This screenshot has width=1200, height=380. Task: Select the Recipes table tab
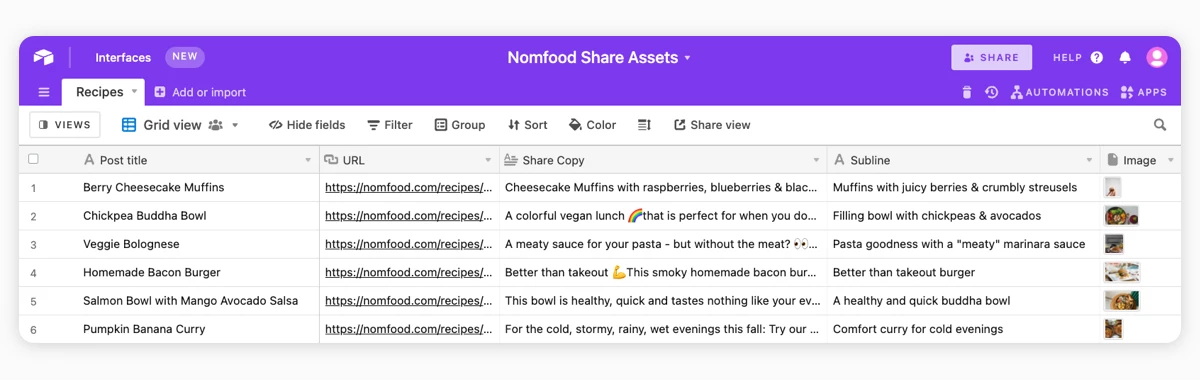pyautogui.click(x=103, y=92)
